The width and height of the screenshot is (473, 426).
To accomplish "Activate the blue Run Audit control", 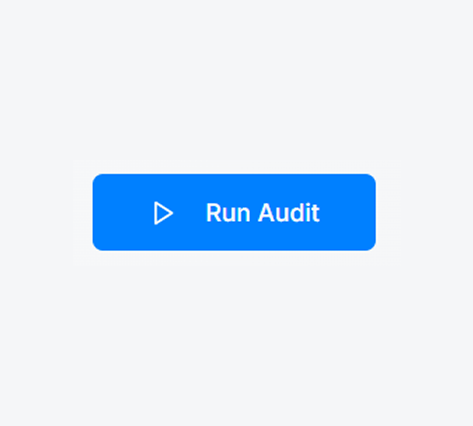I will point(234,212).
